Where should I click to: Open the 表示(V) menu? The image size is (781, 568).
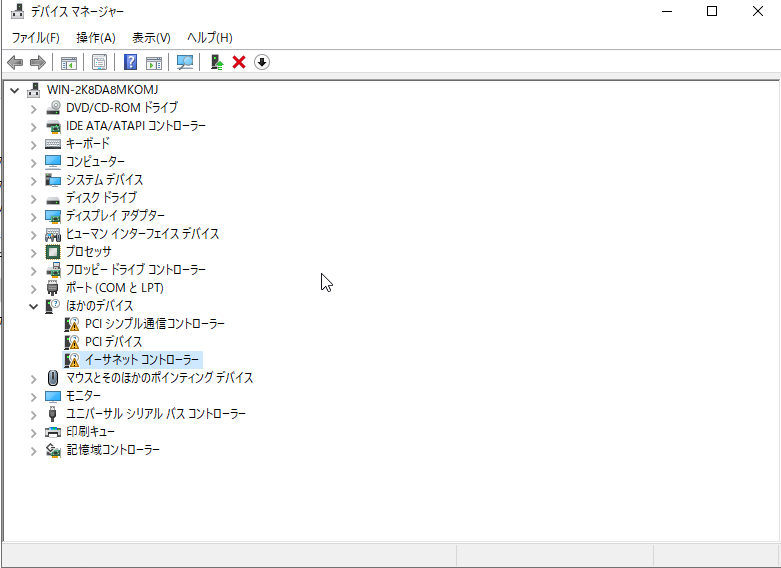[x=151, y=38]
